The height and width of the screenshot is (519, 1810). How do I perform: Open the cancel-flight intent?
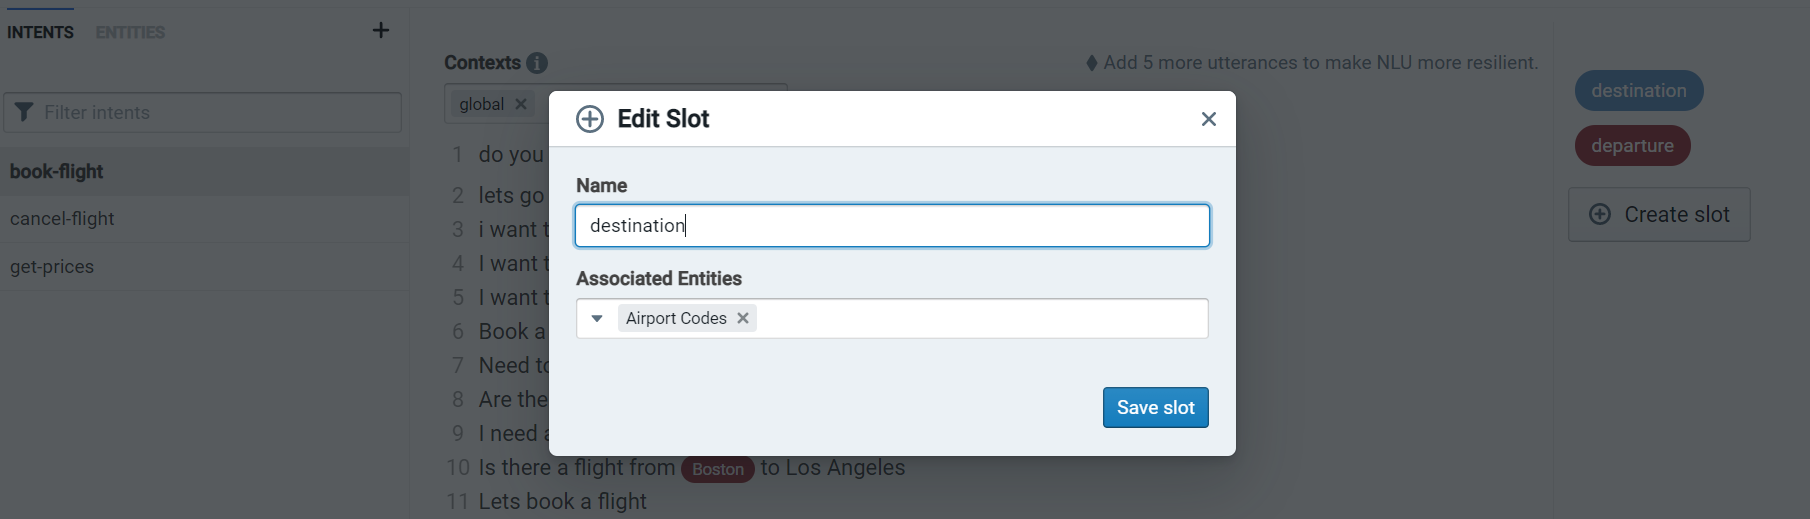pos(62,218)
